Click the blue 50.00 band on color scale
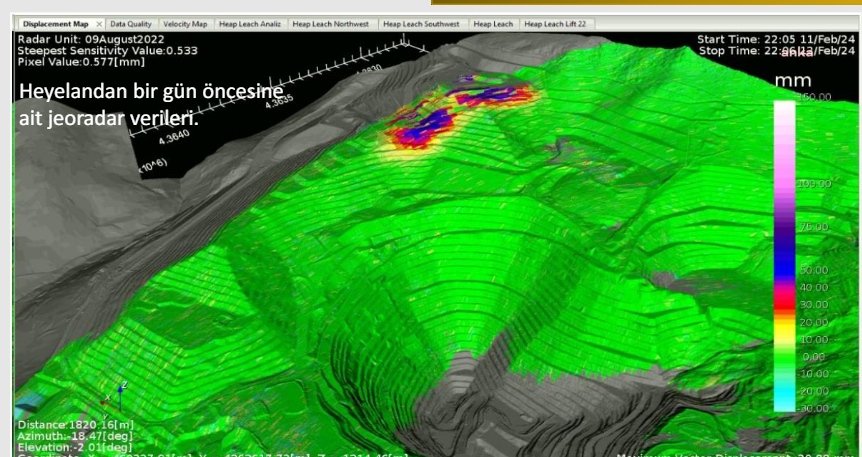Image resolution: width=862 pixels, height=457 pixels. (785, 267)
